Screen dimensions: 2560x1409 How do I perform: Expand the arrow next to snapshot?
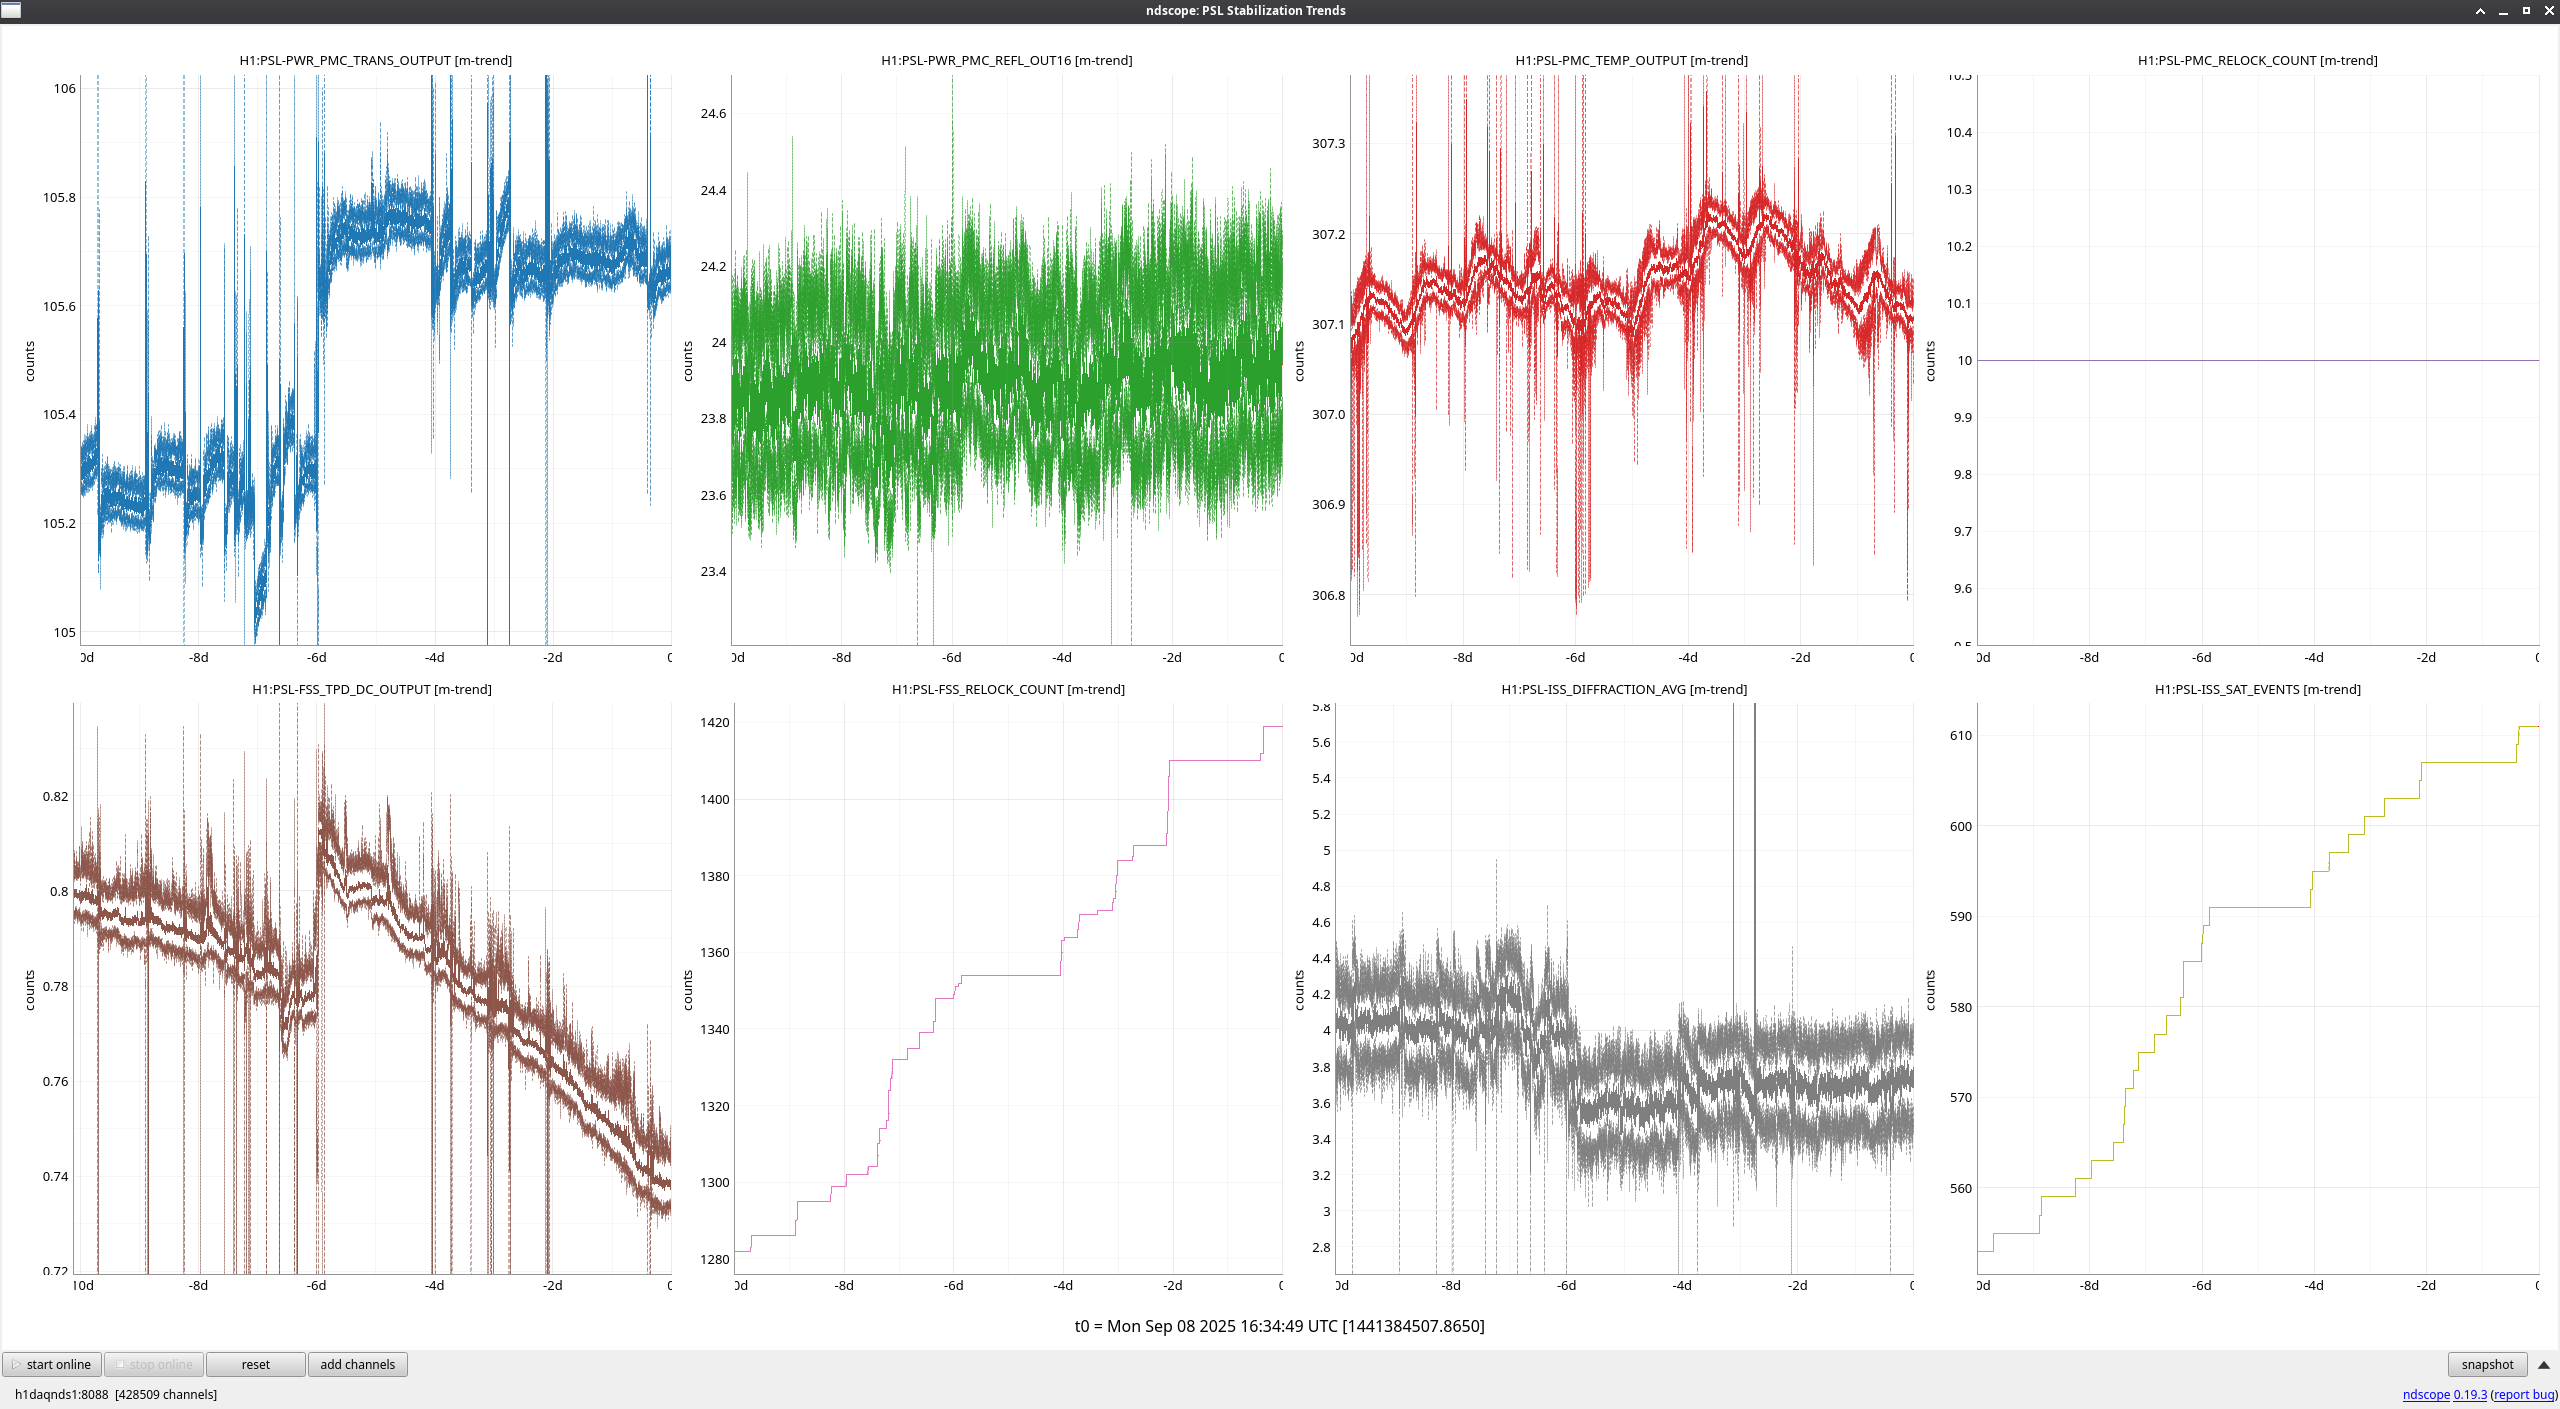coord(2543,1364)
